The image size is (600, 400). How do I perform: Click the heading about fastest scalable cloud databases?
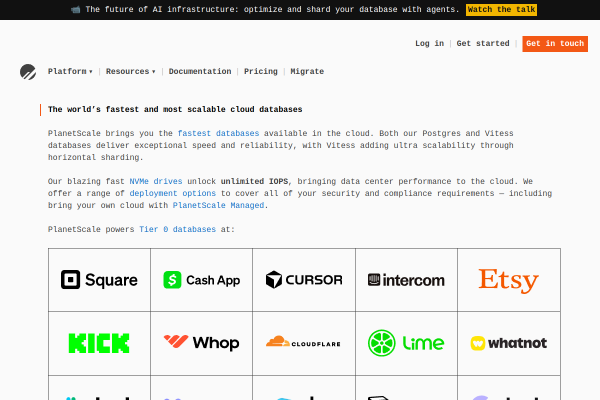[x=175, y=109]
